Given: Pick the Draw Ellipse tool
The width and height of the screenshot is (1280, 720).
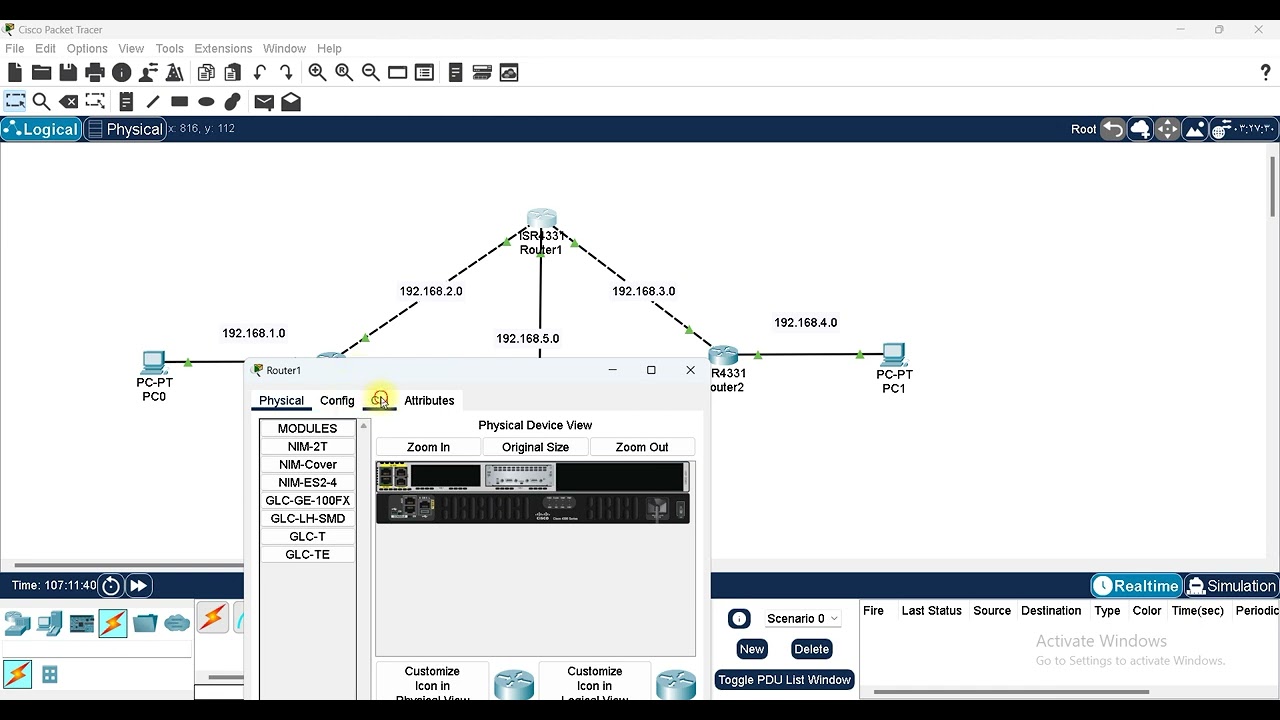Looking at the screenshot, I should [206, 101].
